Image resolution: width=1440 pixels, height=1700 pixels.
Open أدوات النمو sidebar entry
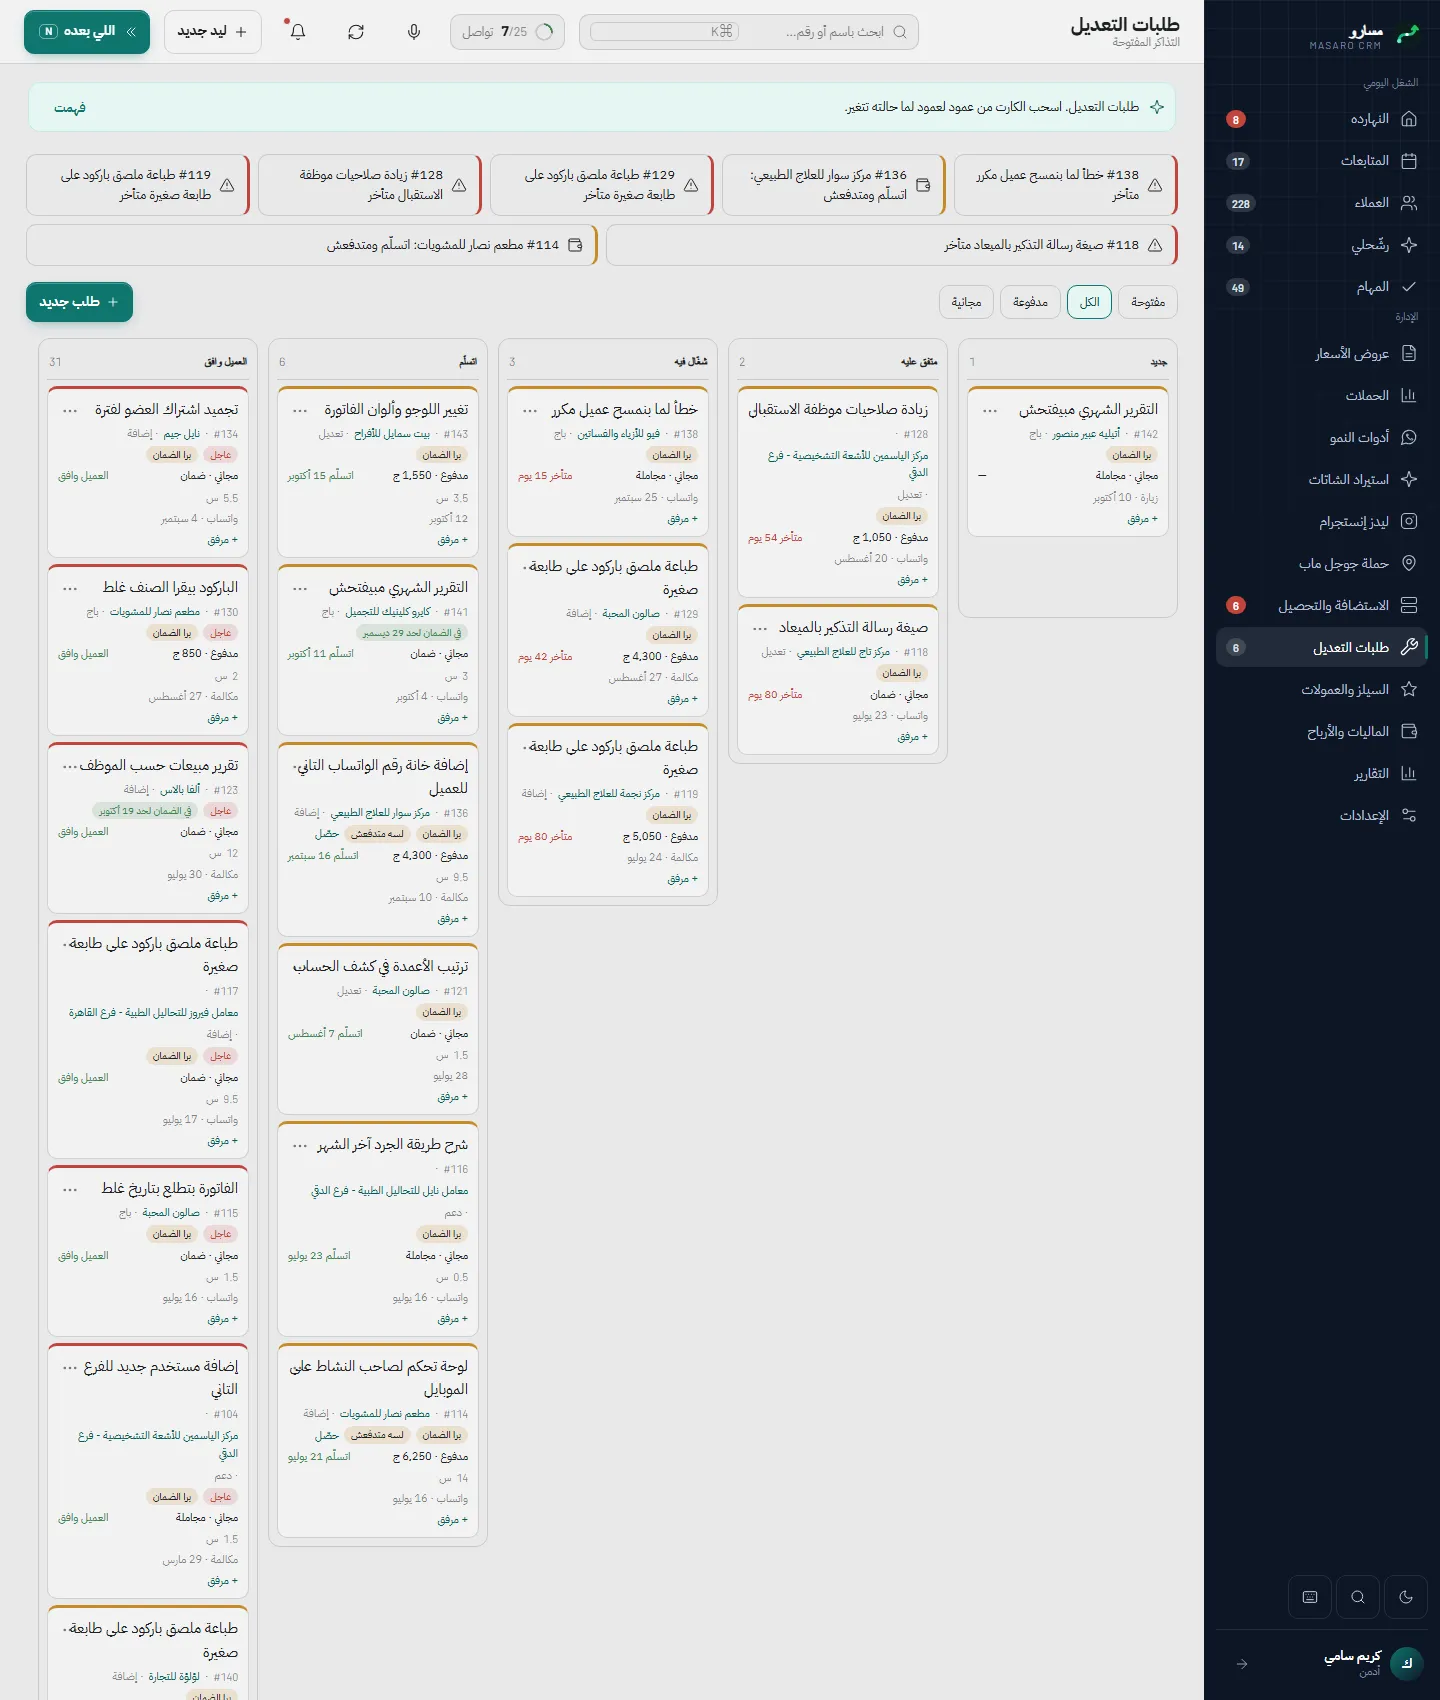point(1322,437)
